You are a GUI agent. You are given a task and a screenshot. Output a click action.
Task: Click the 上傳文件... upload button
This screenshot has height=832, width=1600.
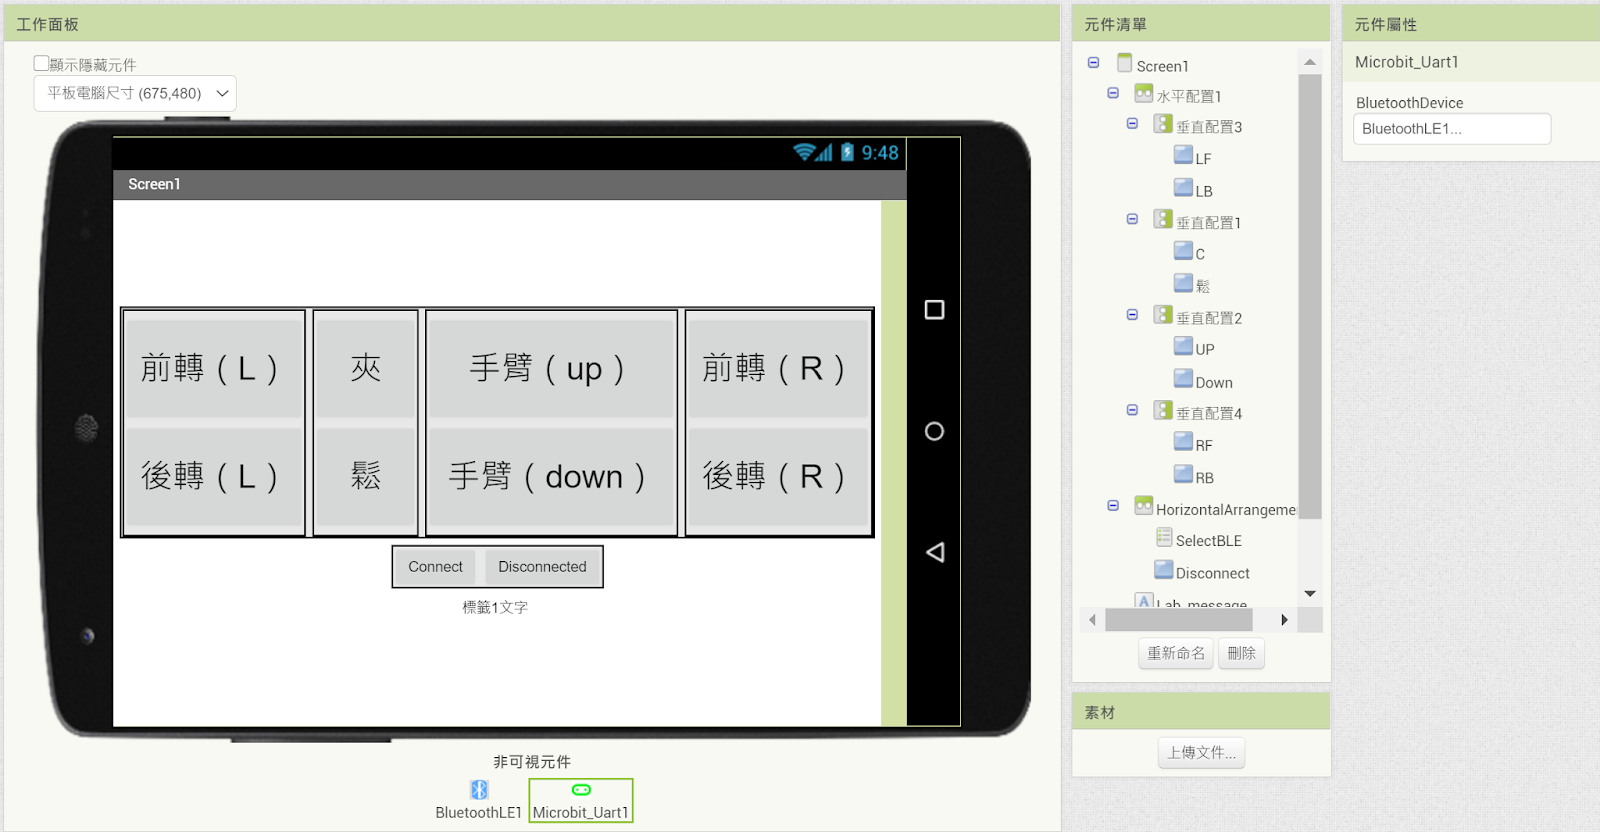pyautogui.click(x=1202, y=752)
